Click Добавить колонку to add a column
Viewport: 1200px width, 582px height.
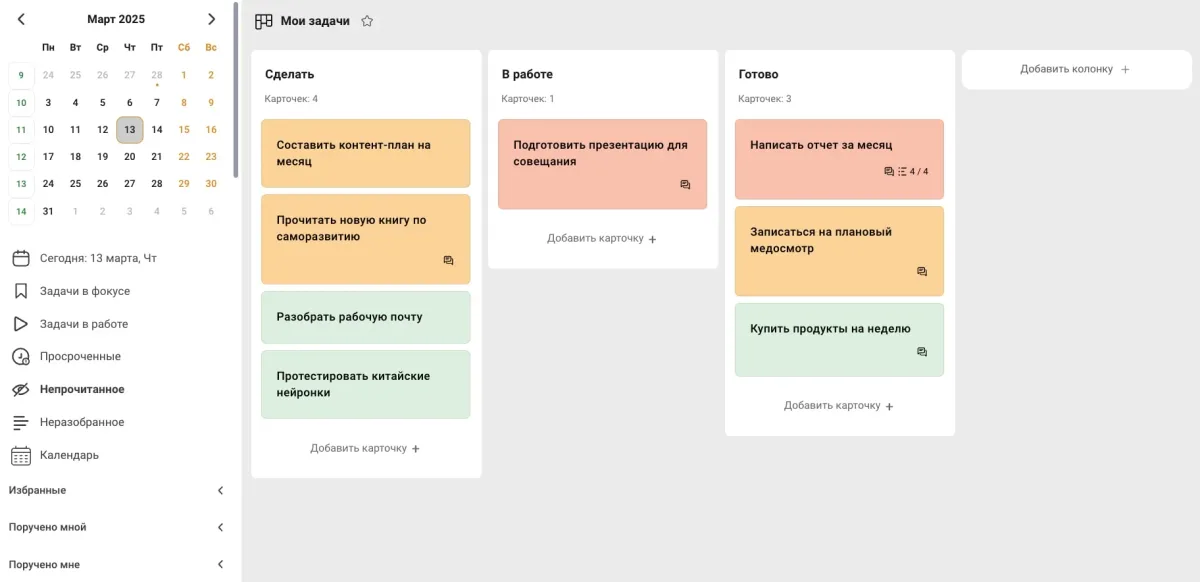pos(1075,69)
